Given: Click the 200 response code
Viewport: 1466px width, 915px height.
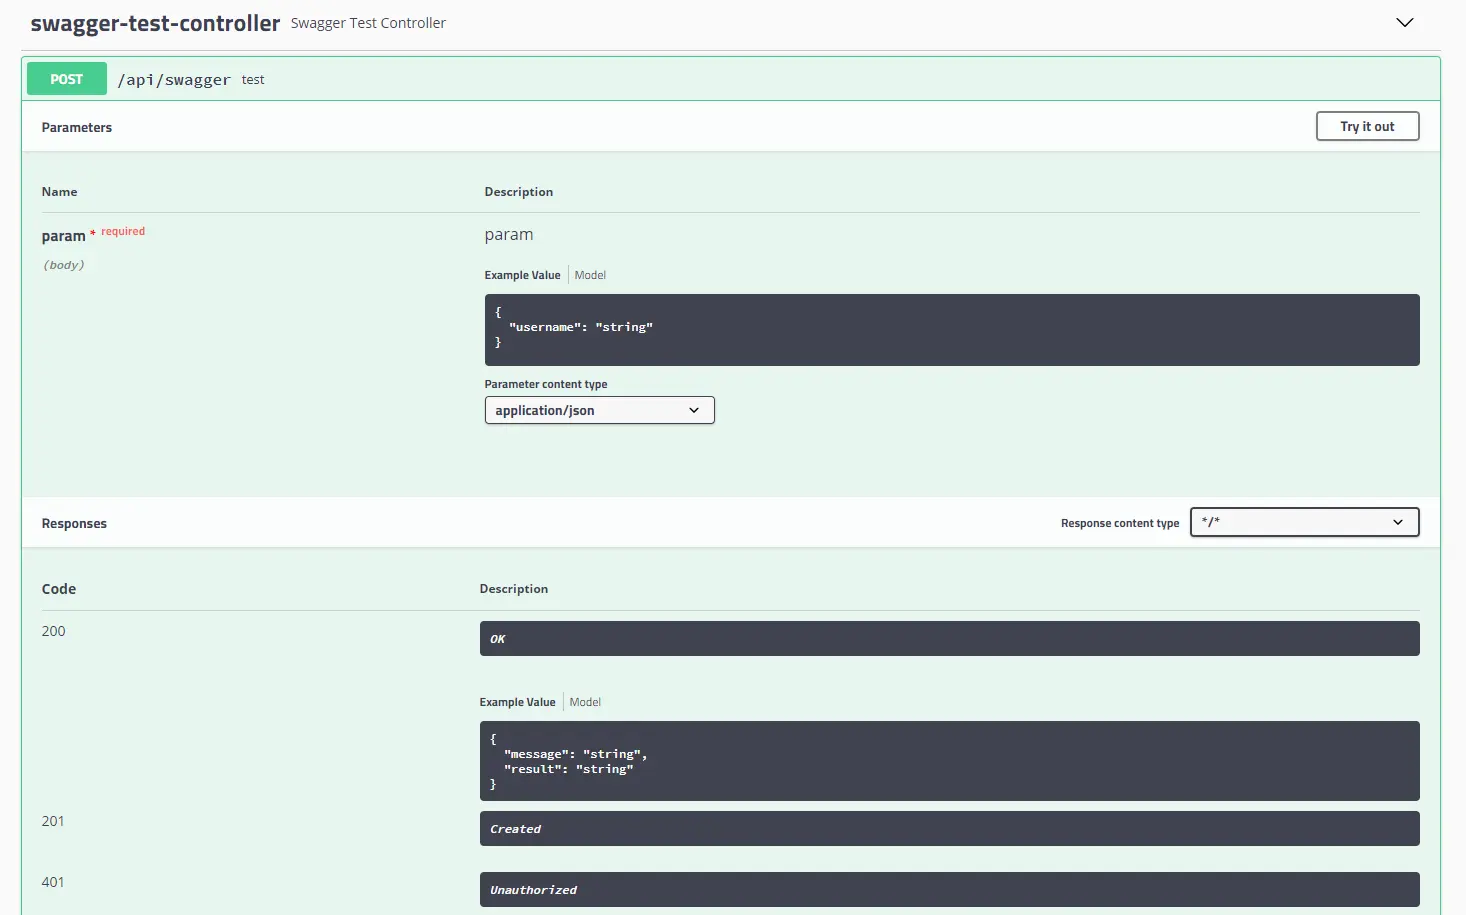Looking at the screenshot, I should pos(53,631).
